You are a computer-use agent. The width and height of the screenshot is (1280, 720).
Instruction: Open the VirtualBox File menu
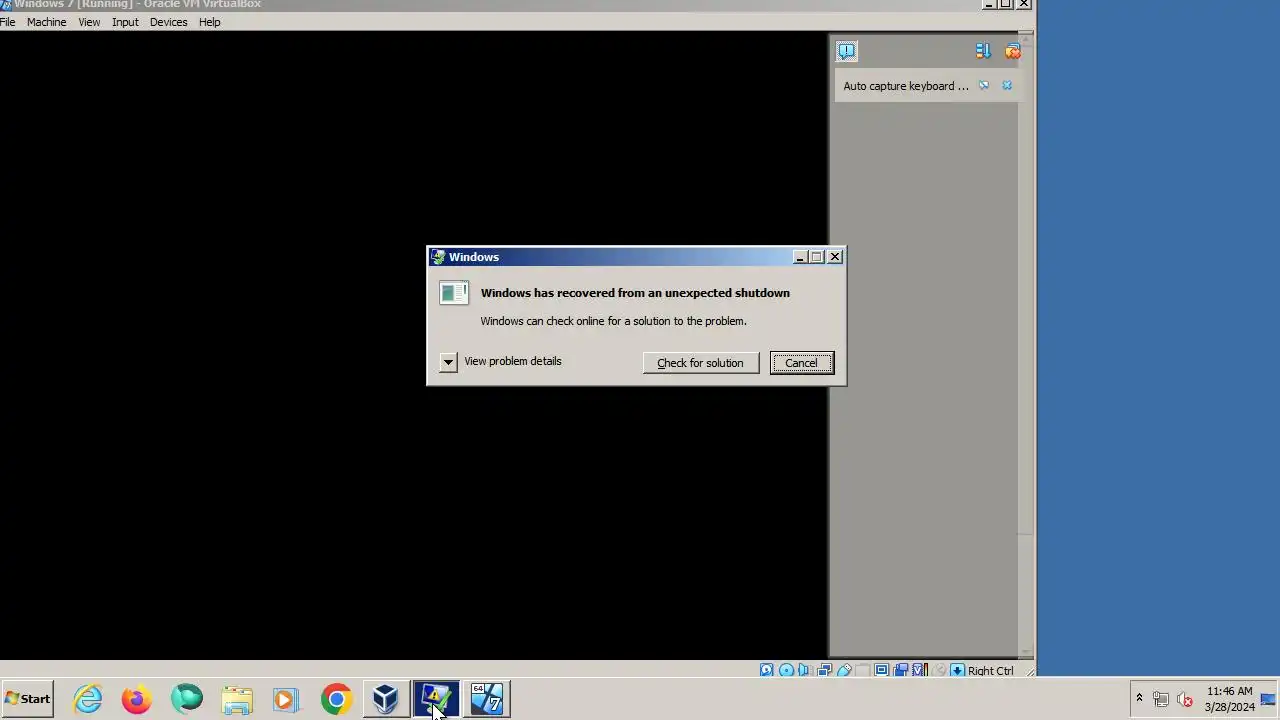click(7, 22)
